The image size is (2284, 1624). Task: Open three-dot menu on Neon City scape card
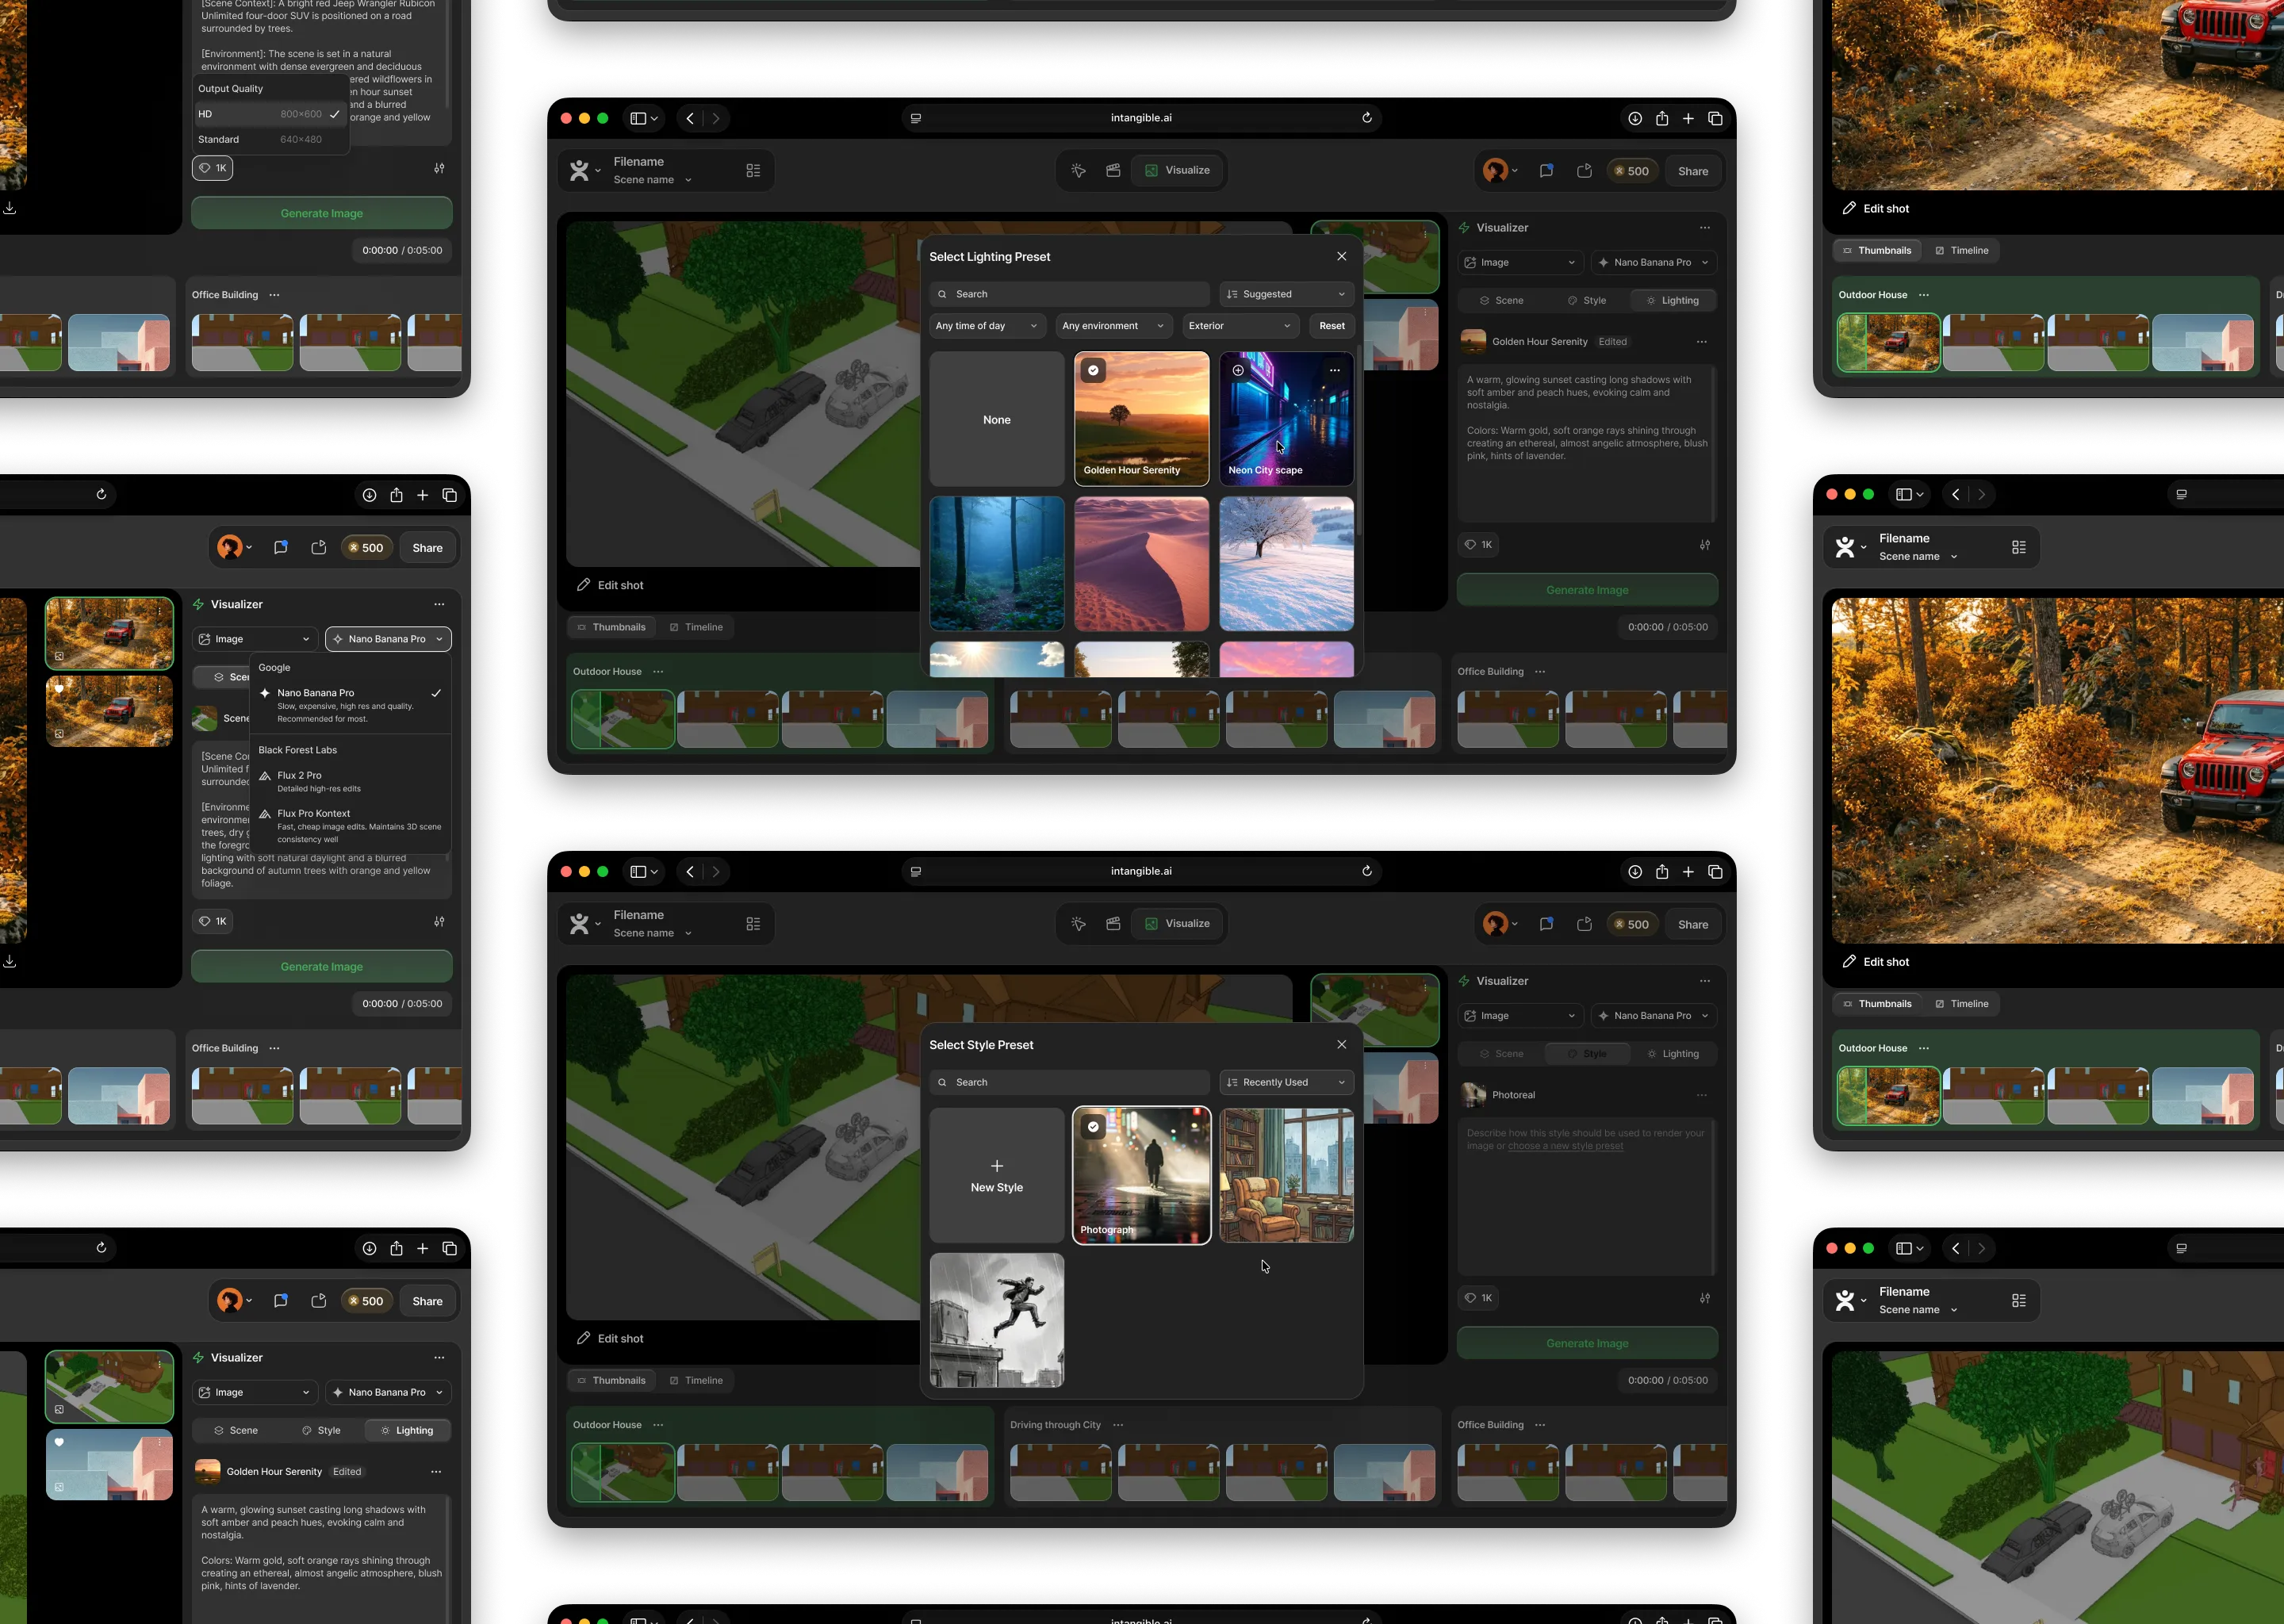click(1334, 370)
